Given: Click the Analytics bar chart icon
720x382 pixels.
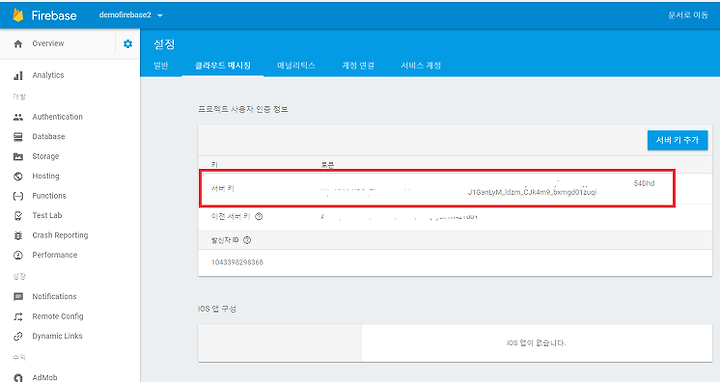Looking at the screenshot, I should (x=18, y=75).
